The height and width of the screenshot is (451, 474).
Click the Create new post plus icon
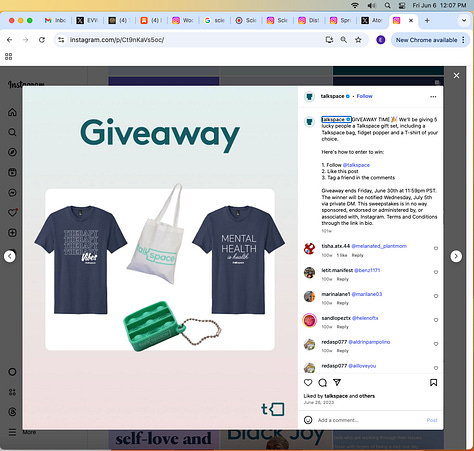(12, 233)
